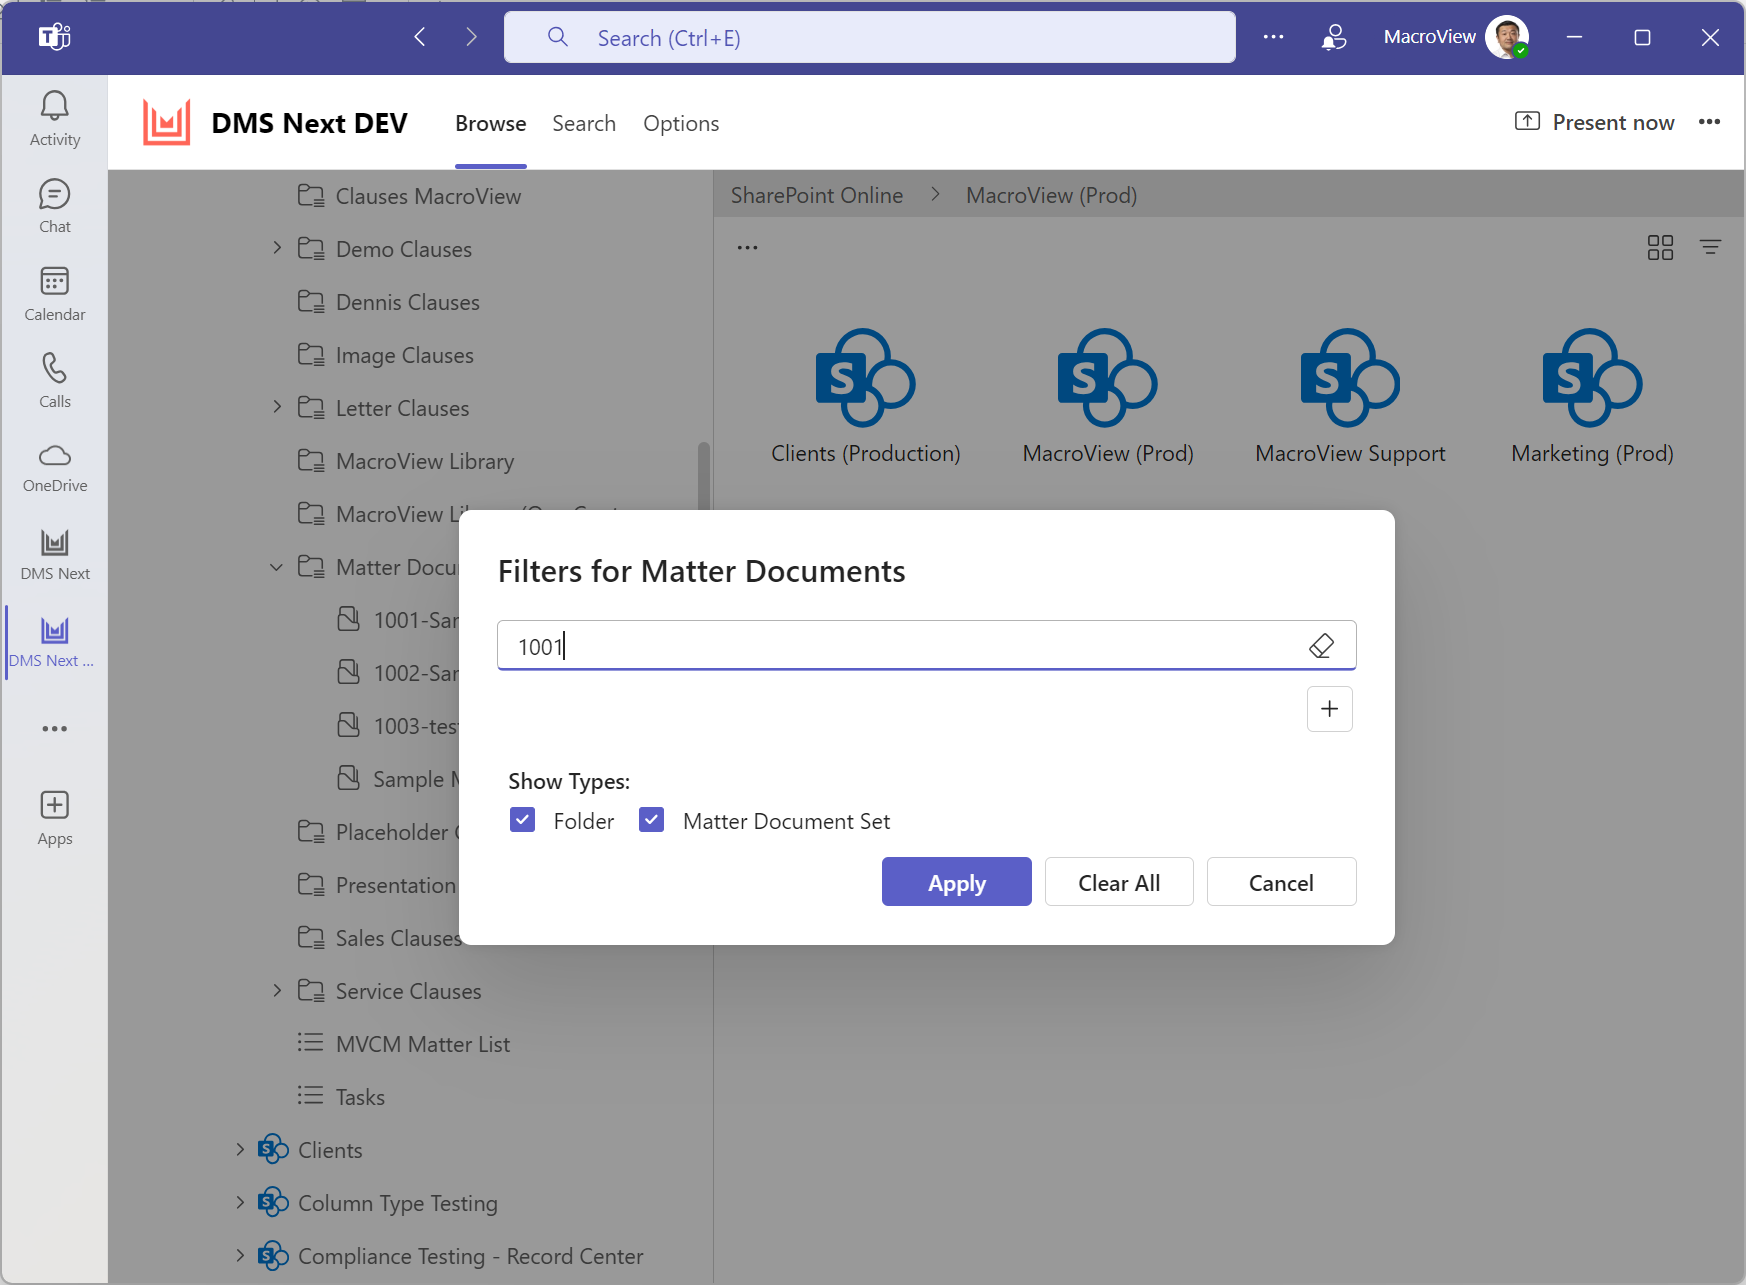Image resolution: width=1746 pixels, height=1285 pixels.
Task: Open Calls in the Teams sidebar
Action: [54, 381]
